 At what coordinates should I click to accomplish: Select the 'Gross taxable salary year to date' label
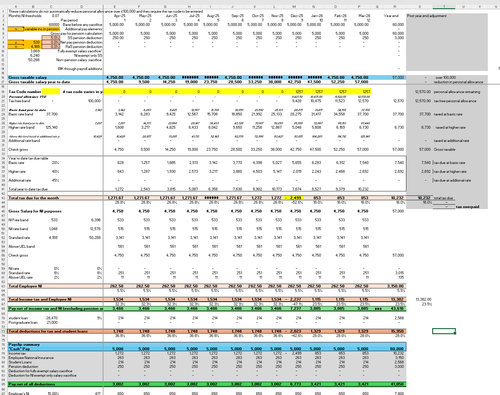[x=39, y=82]
